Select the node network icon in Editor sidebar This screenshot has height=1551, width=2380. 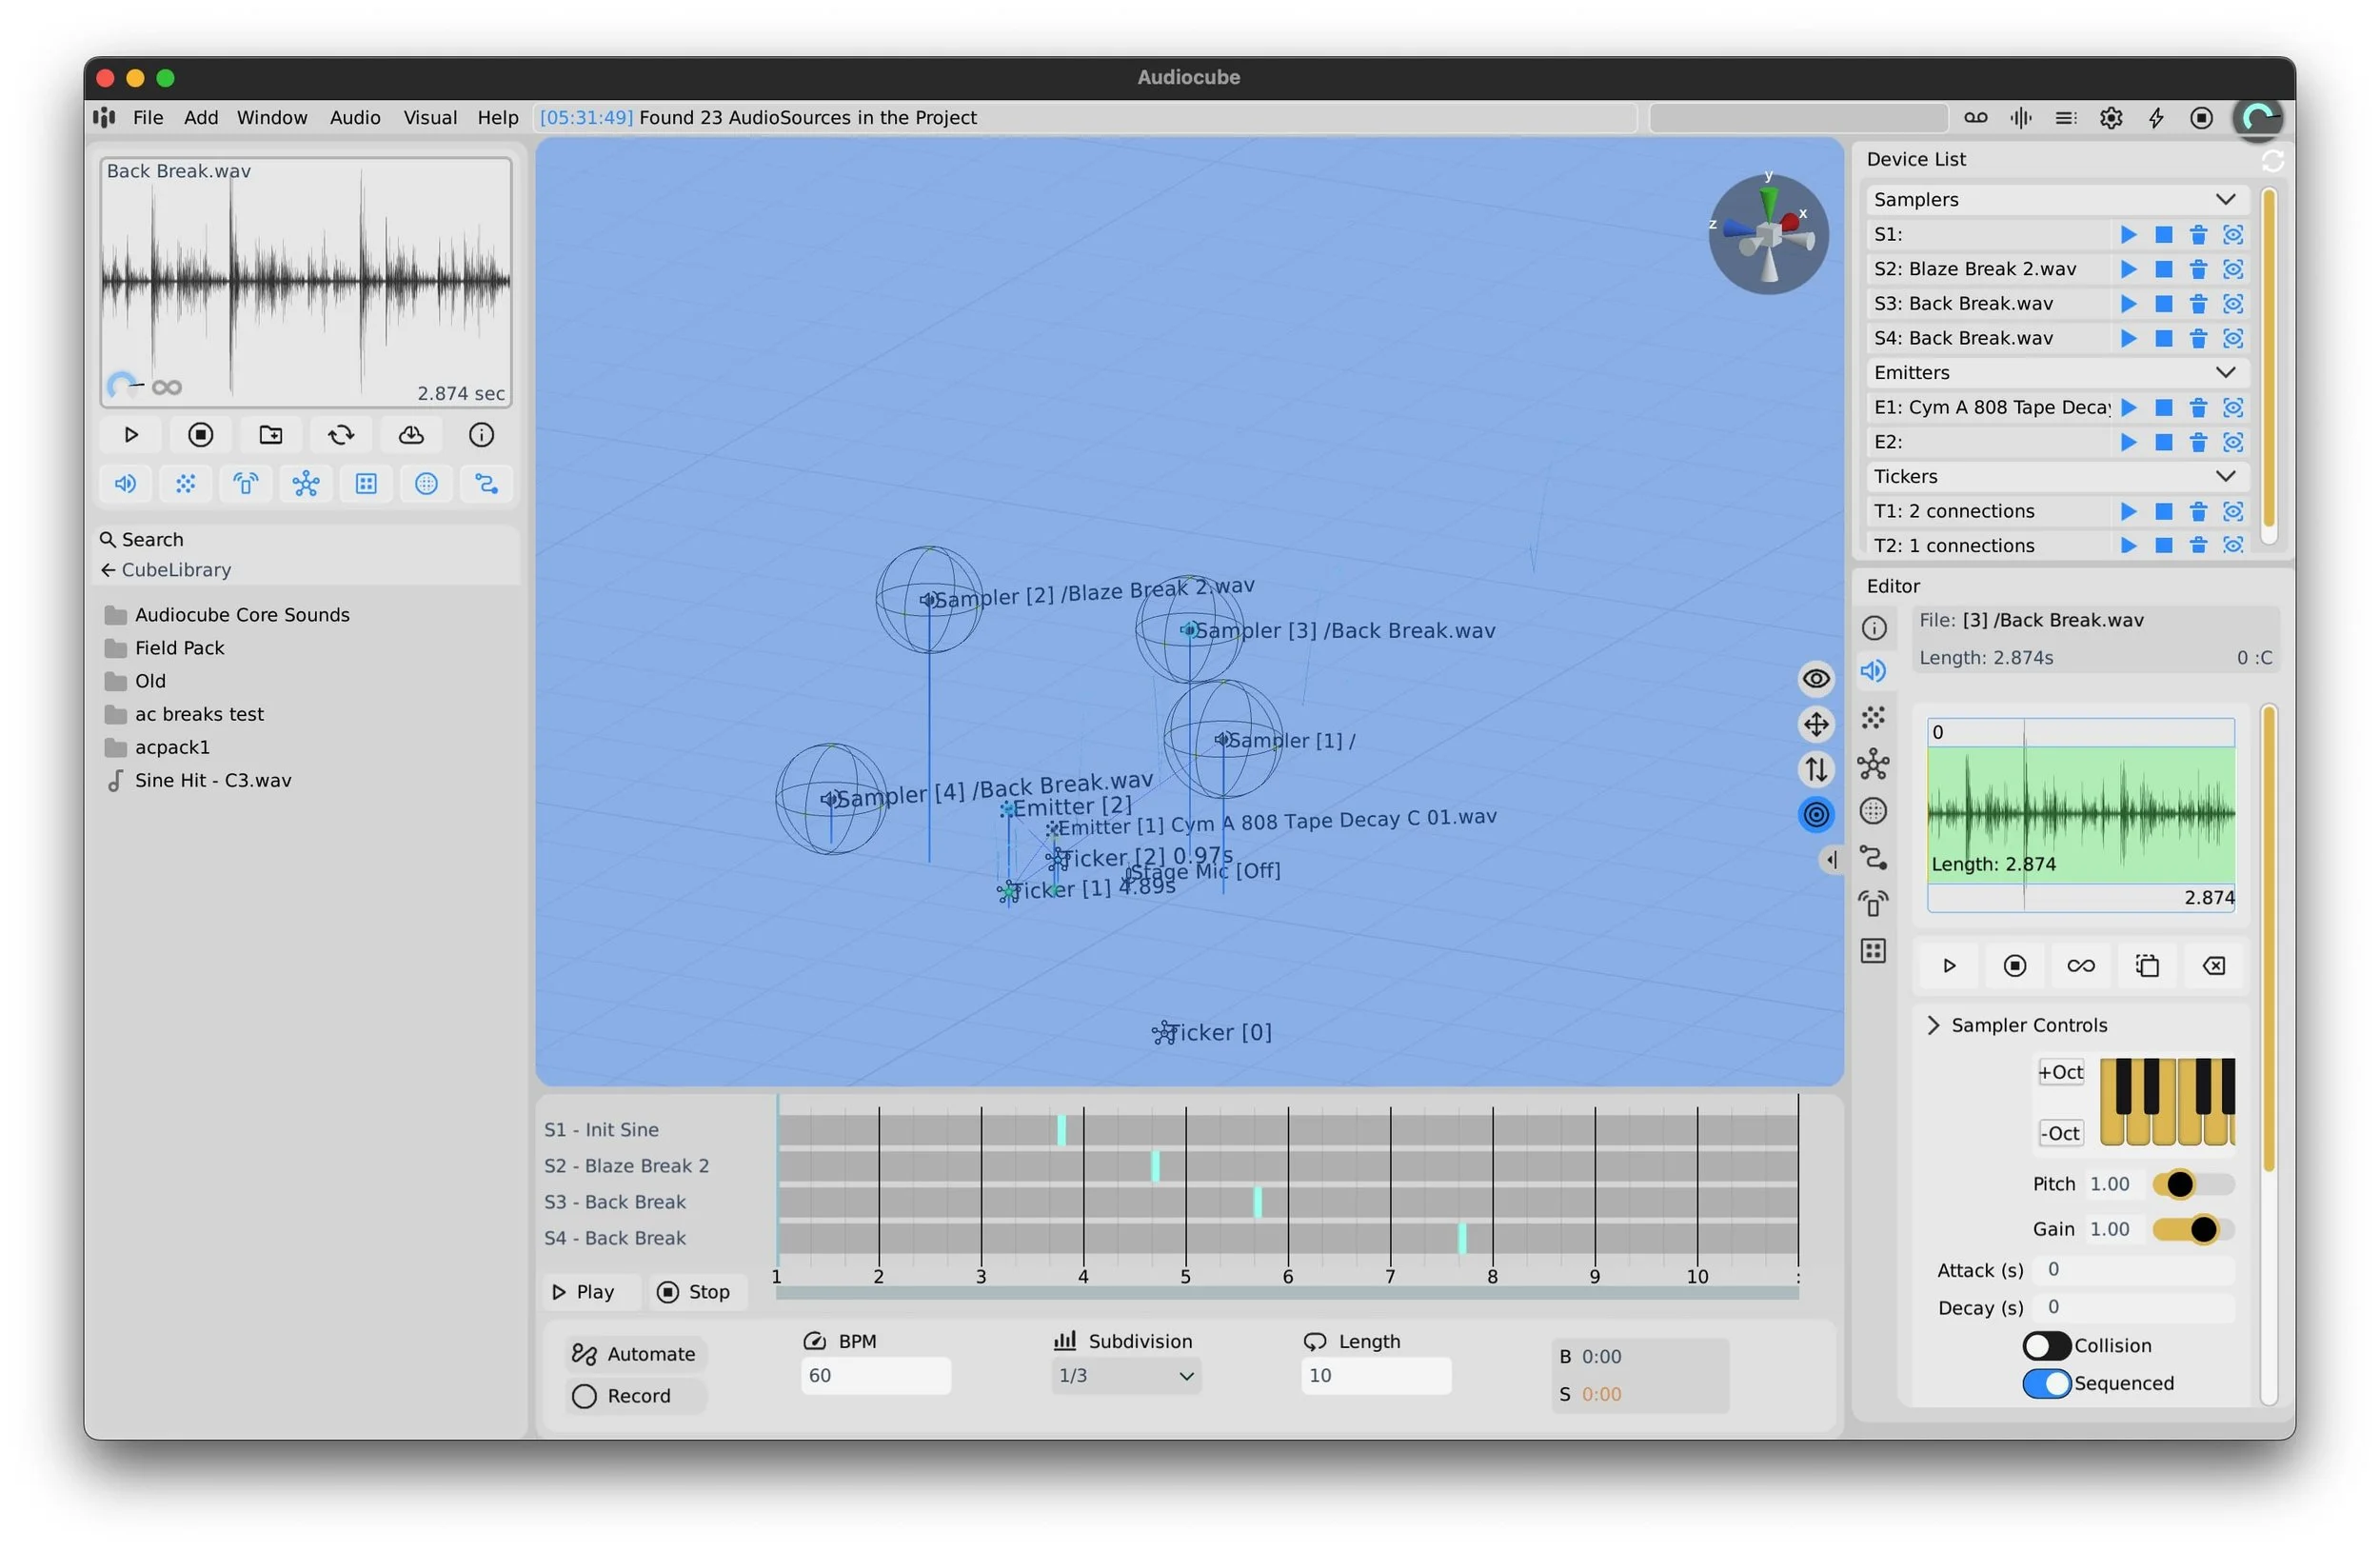point(1872,765)
